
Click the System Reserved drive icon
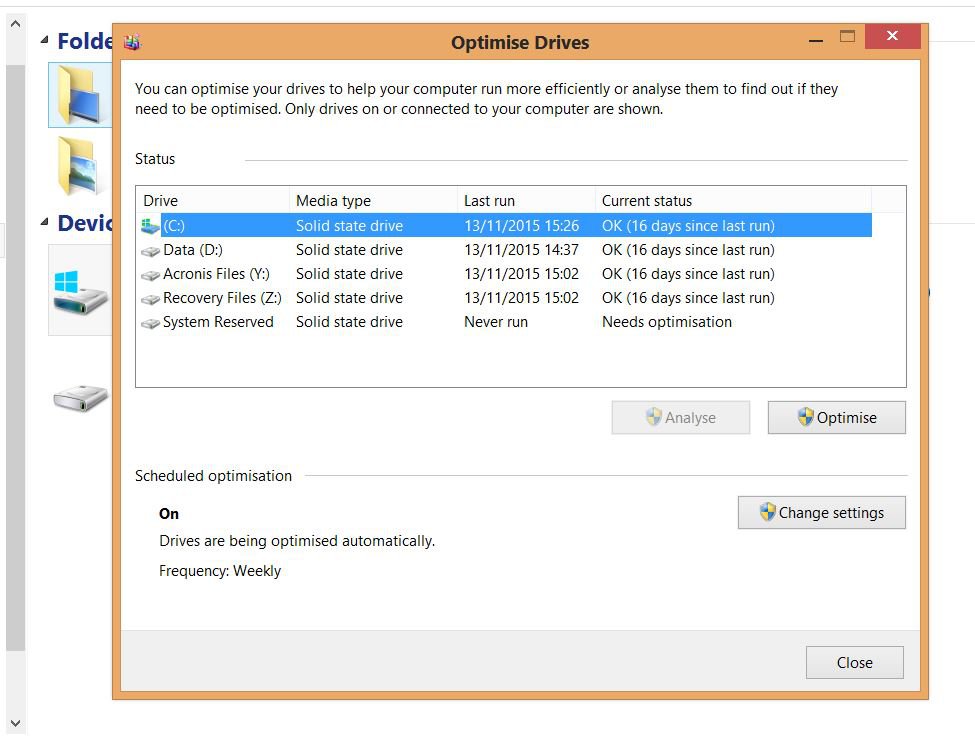coord(150,323)
